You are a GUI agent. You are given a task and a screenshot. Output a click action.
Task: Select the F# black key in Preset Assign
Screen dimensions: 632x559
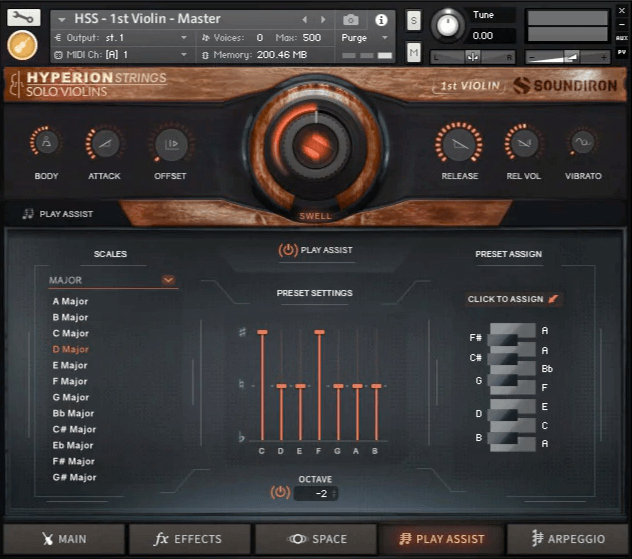click(502, 339)
